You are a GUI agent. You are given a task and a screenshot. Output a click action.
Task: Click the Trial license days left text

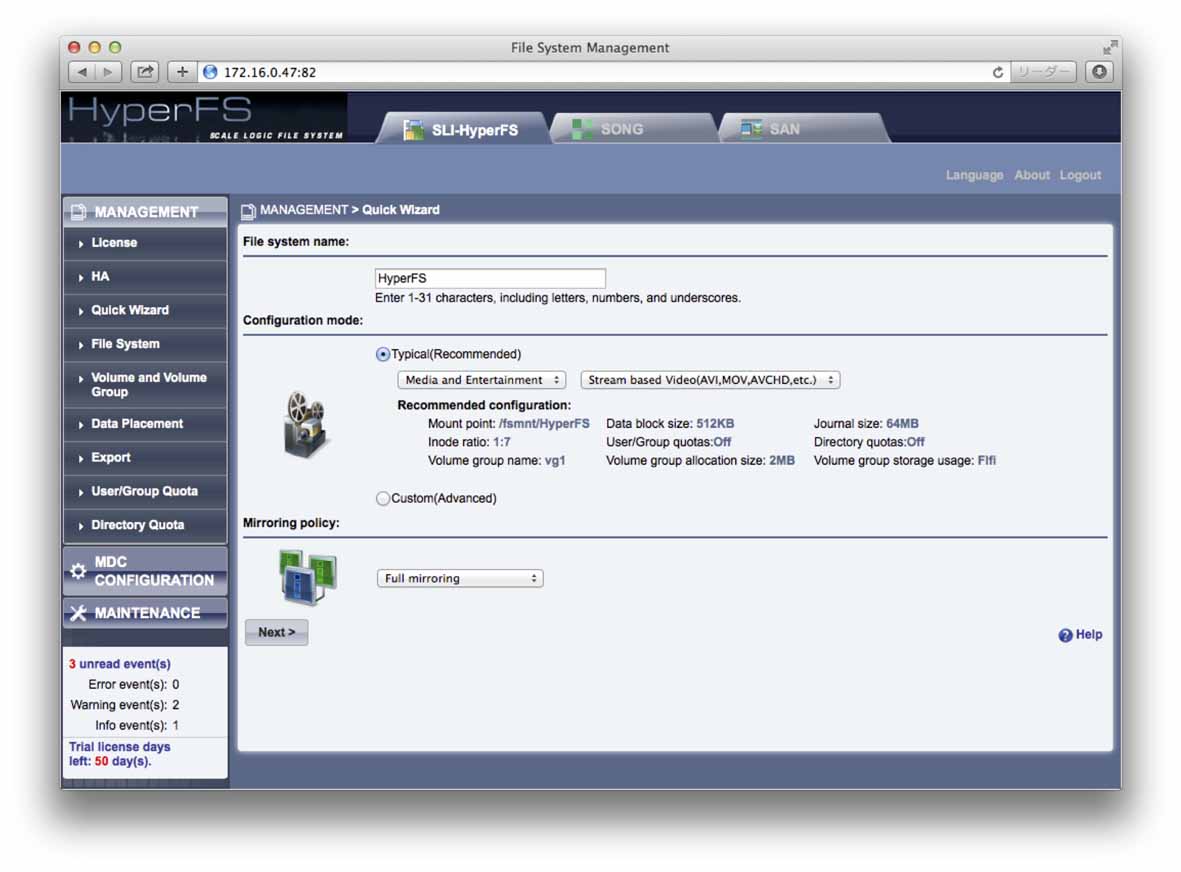tap(120, 754)
